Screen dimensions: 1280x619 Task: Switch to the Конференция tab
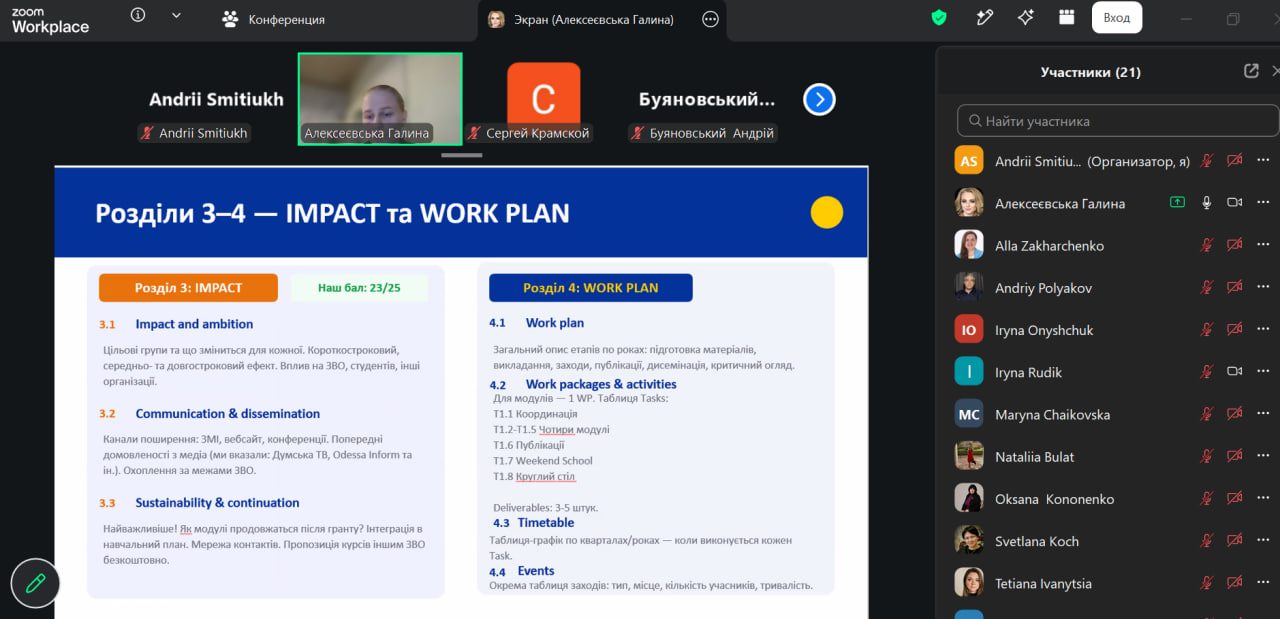(x=274, y=19)
